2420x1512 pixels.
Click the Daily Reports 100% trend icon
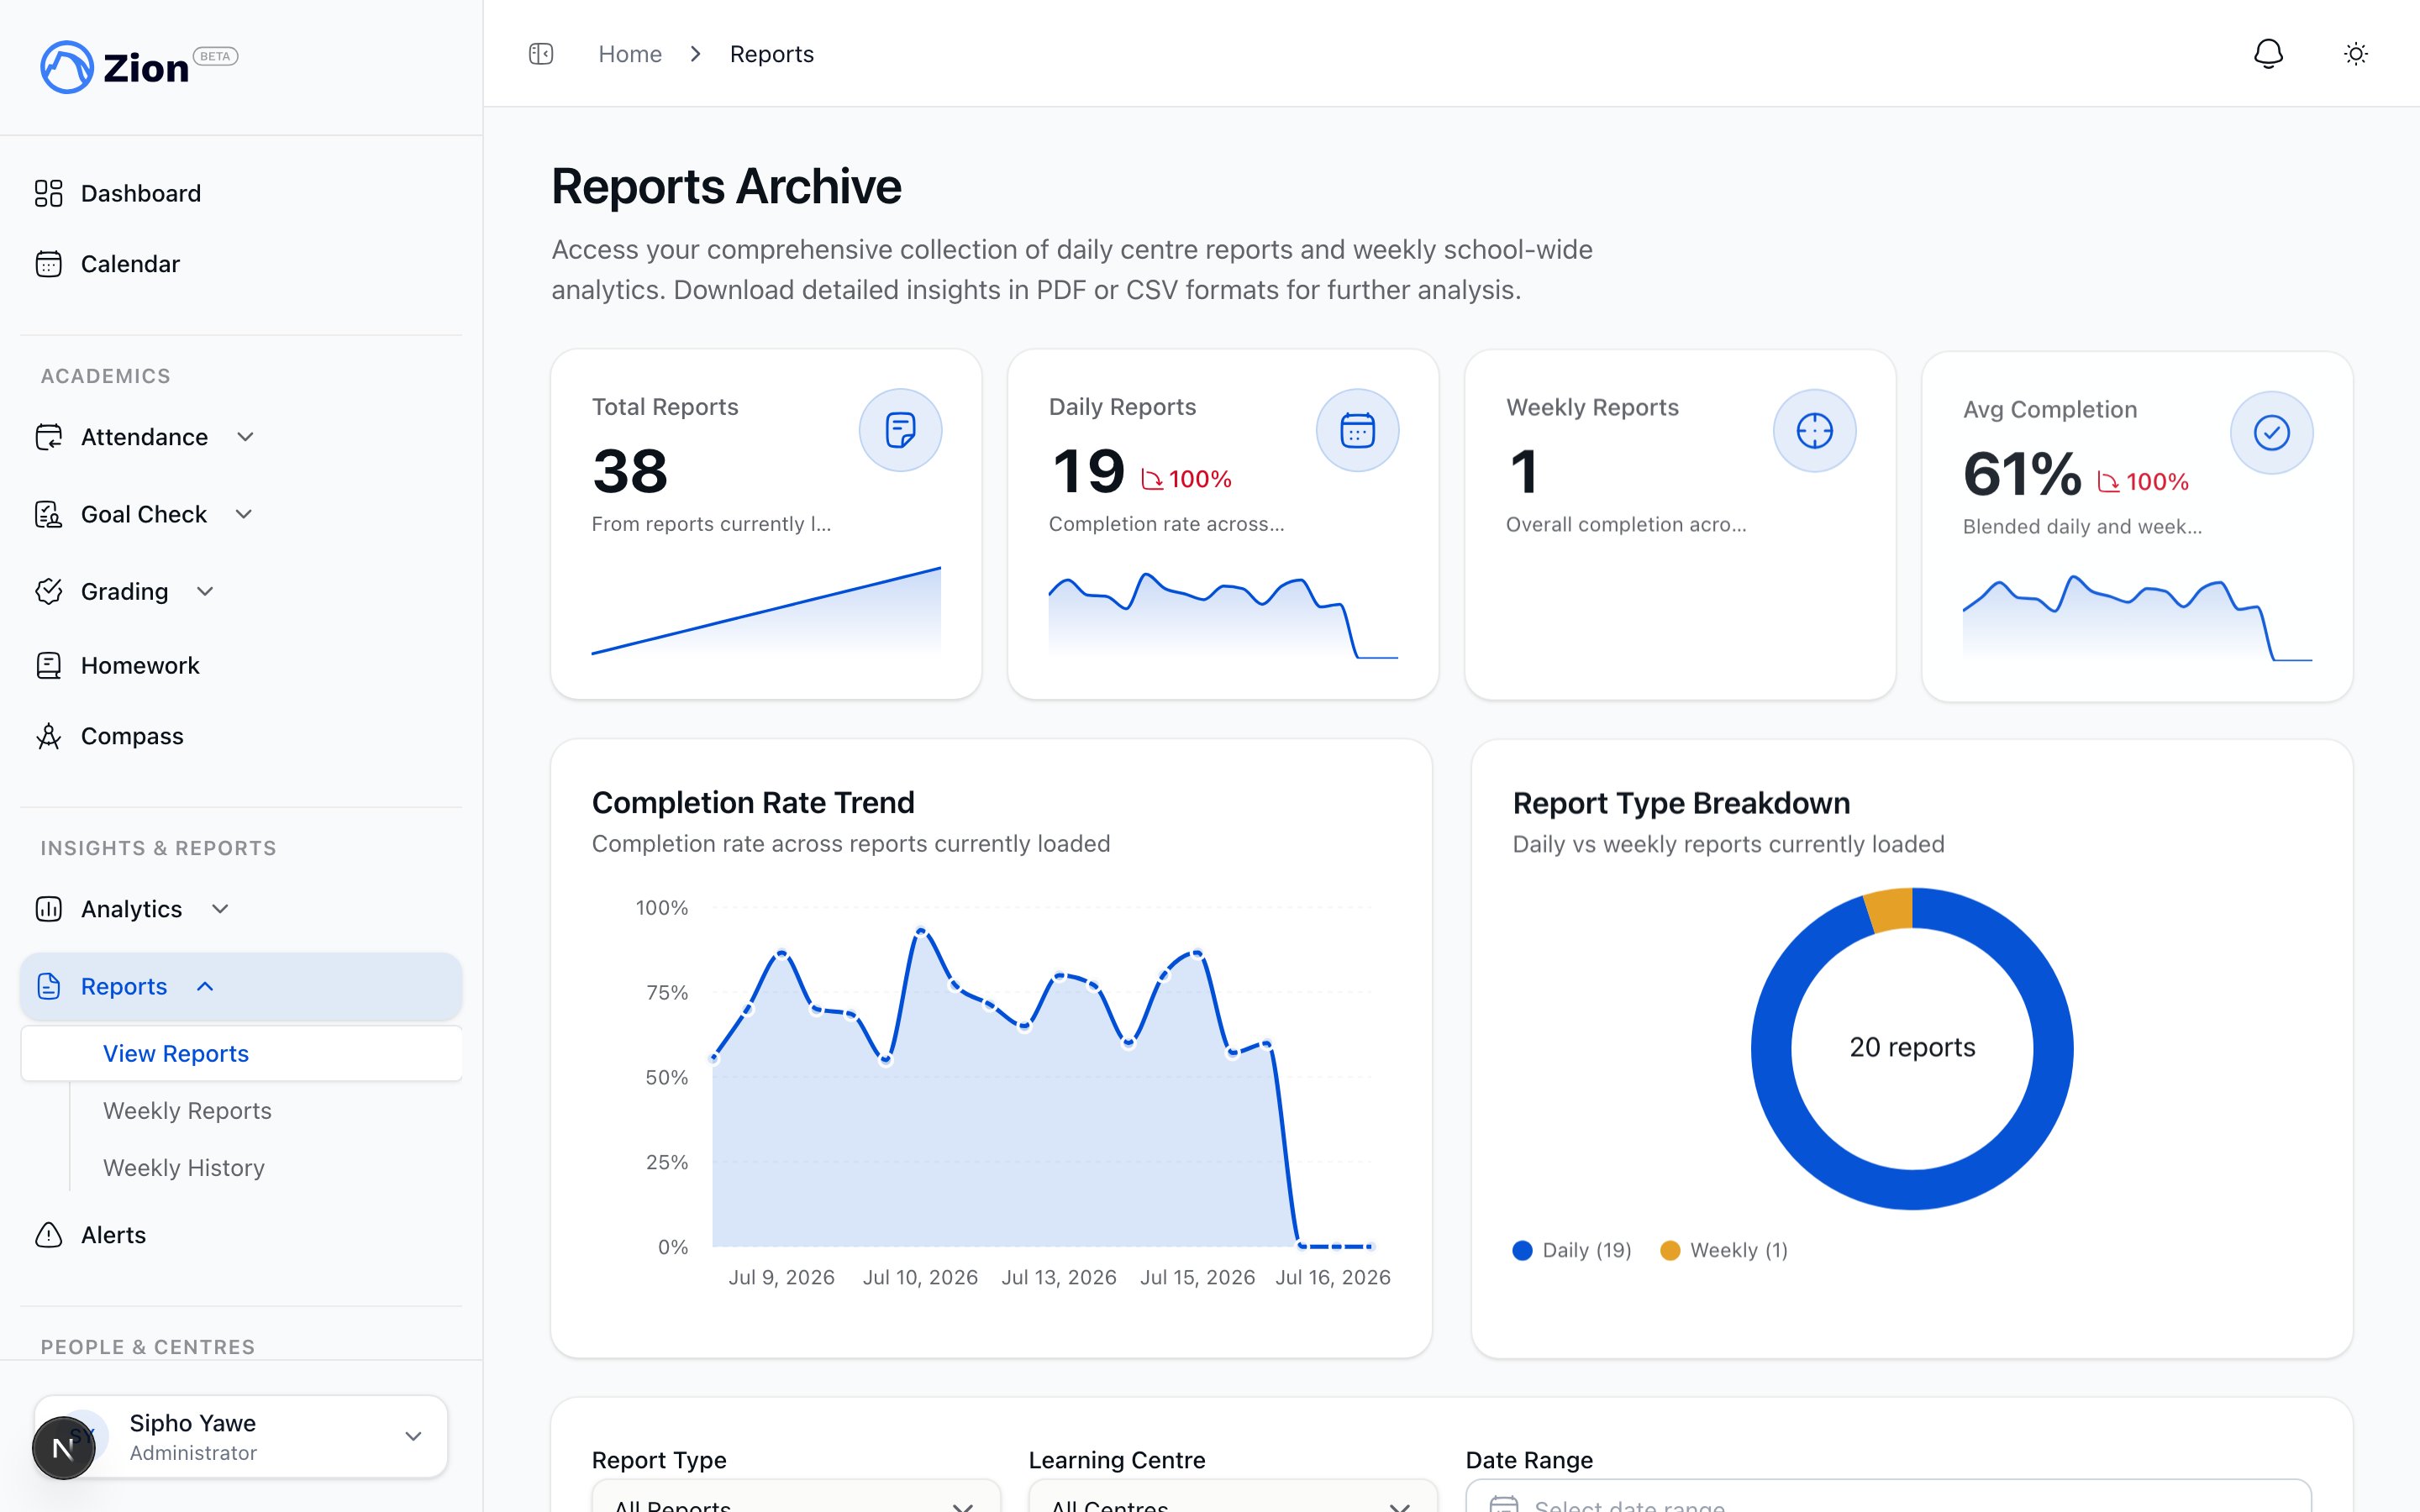click(x=1152, y=480)
